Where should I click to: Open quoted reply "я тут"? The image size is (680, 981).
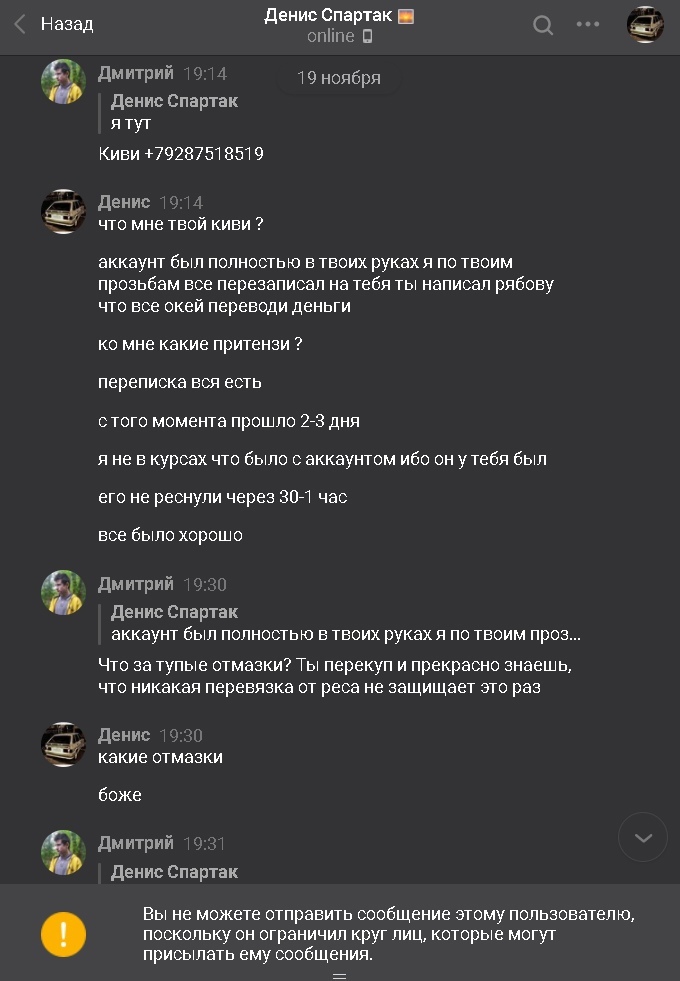[x=174, y=112]
